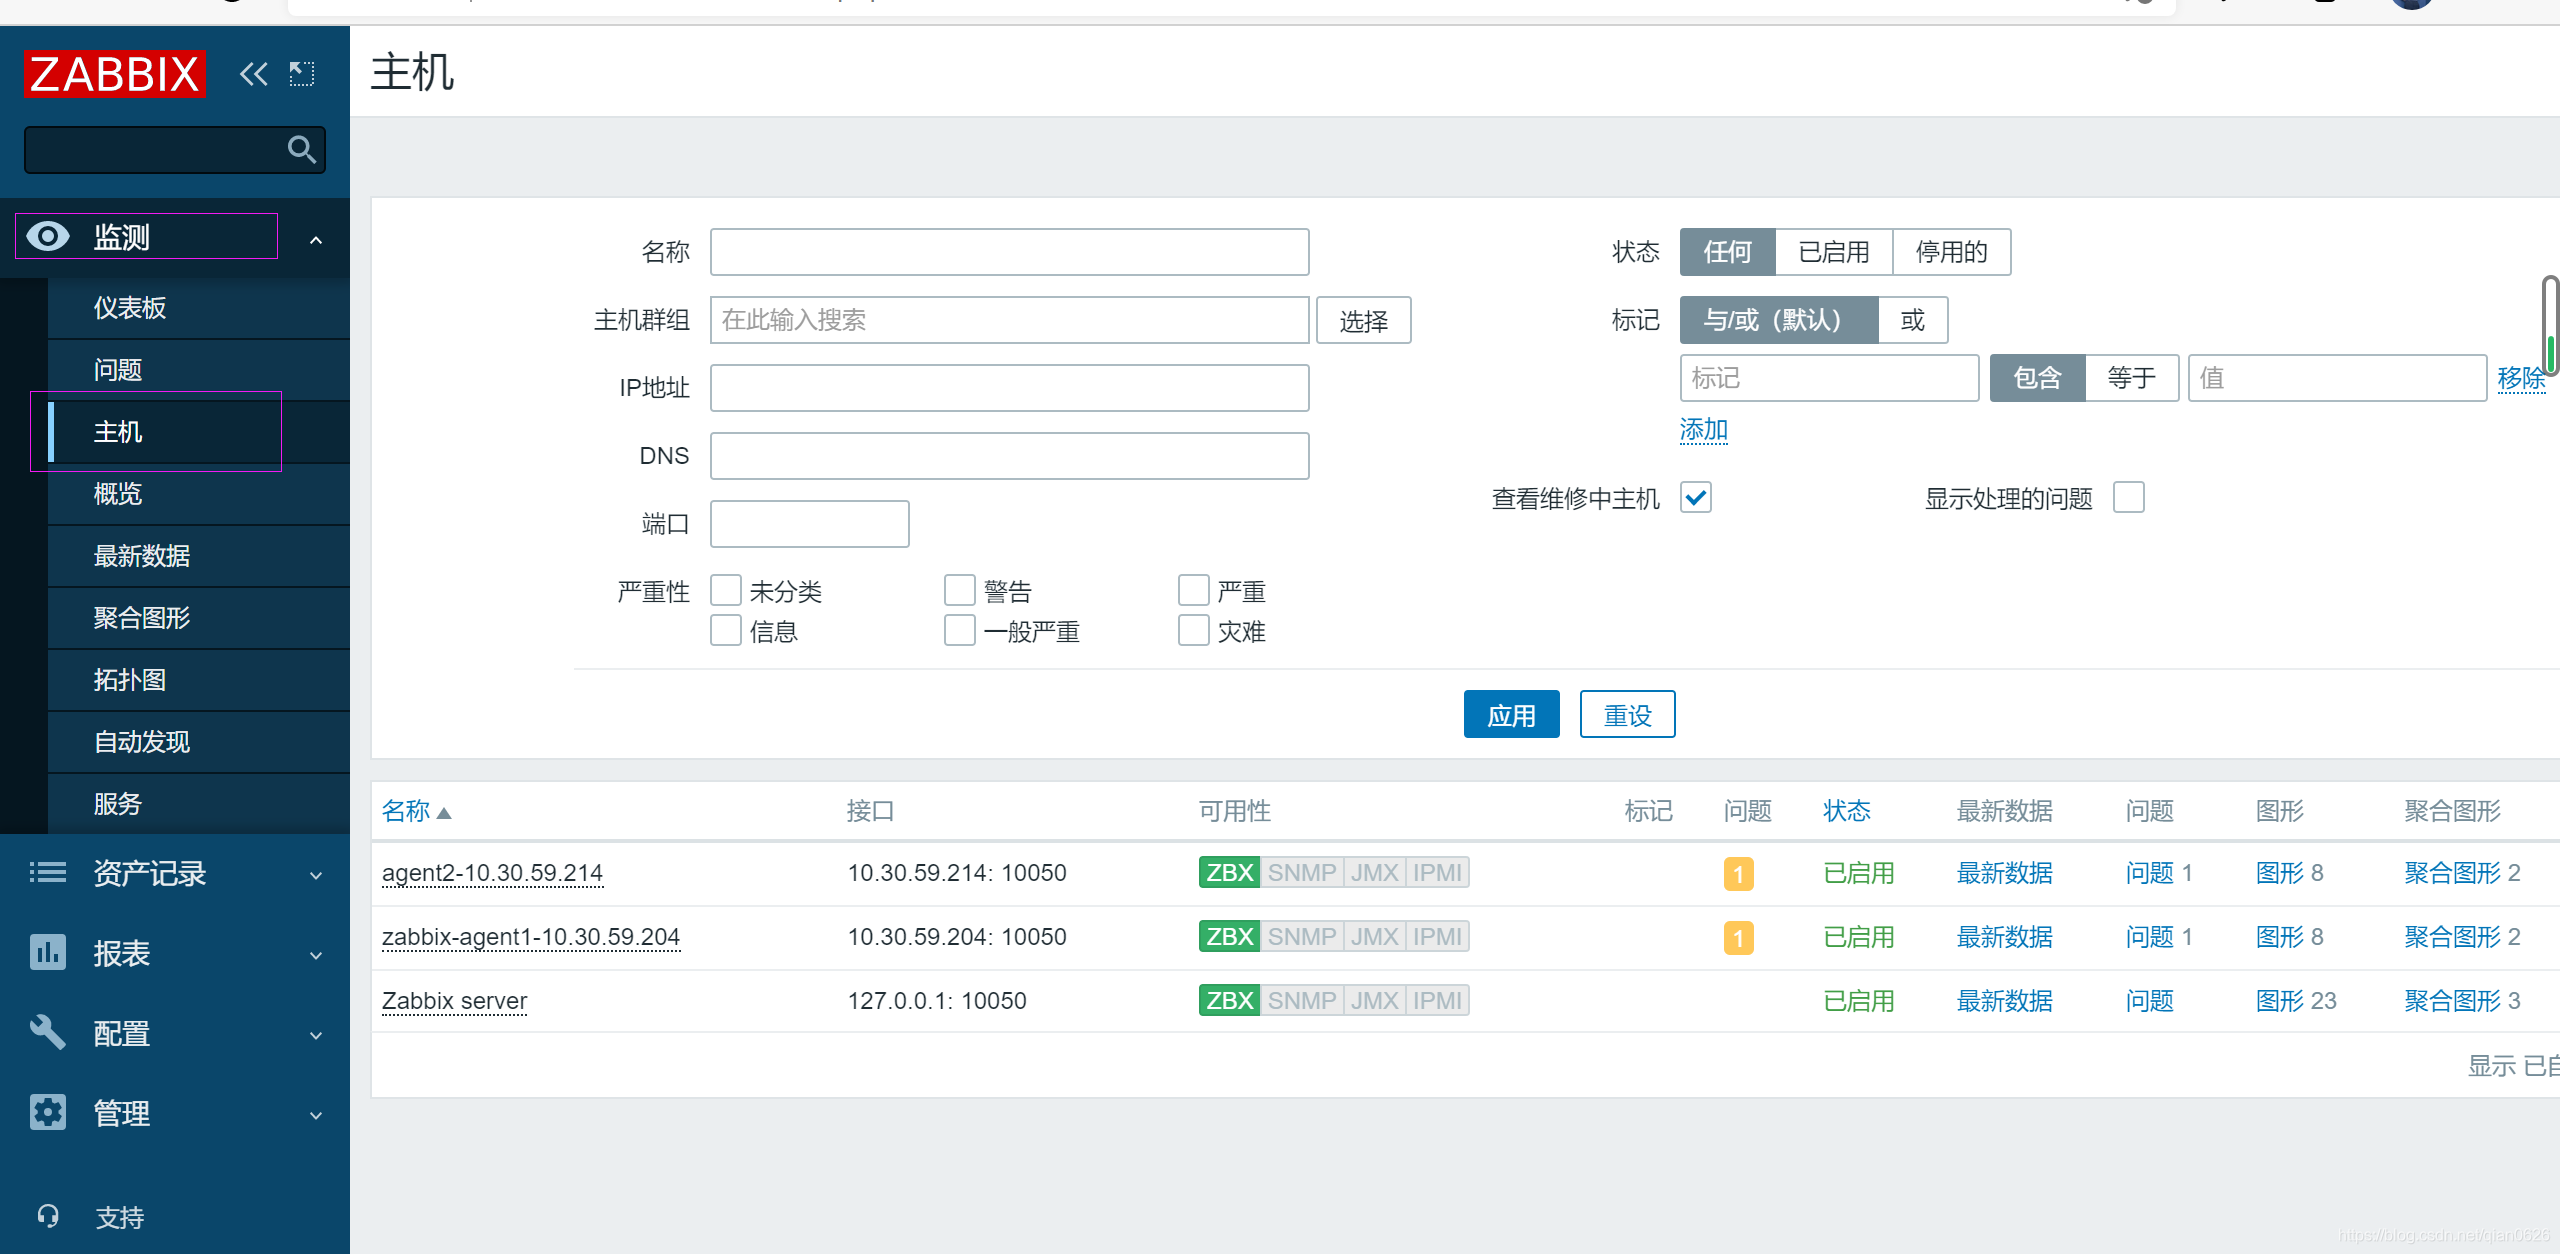Switch tag mode to 或
This screenshot has width=2560, height=1254.
coord(1913,320)
